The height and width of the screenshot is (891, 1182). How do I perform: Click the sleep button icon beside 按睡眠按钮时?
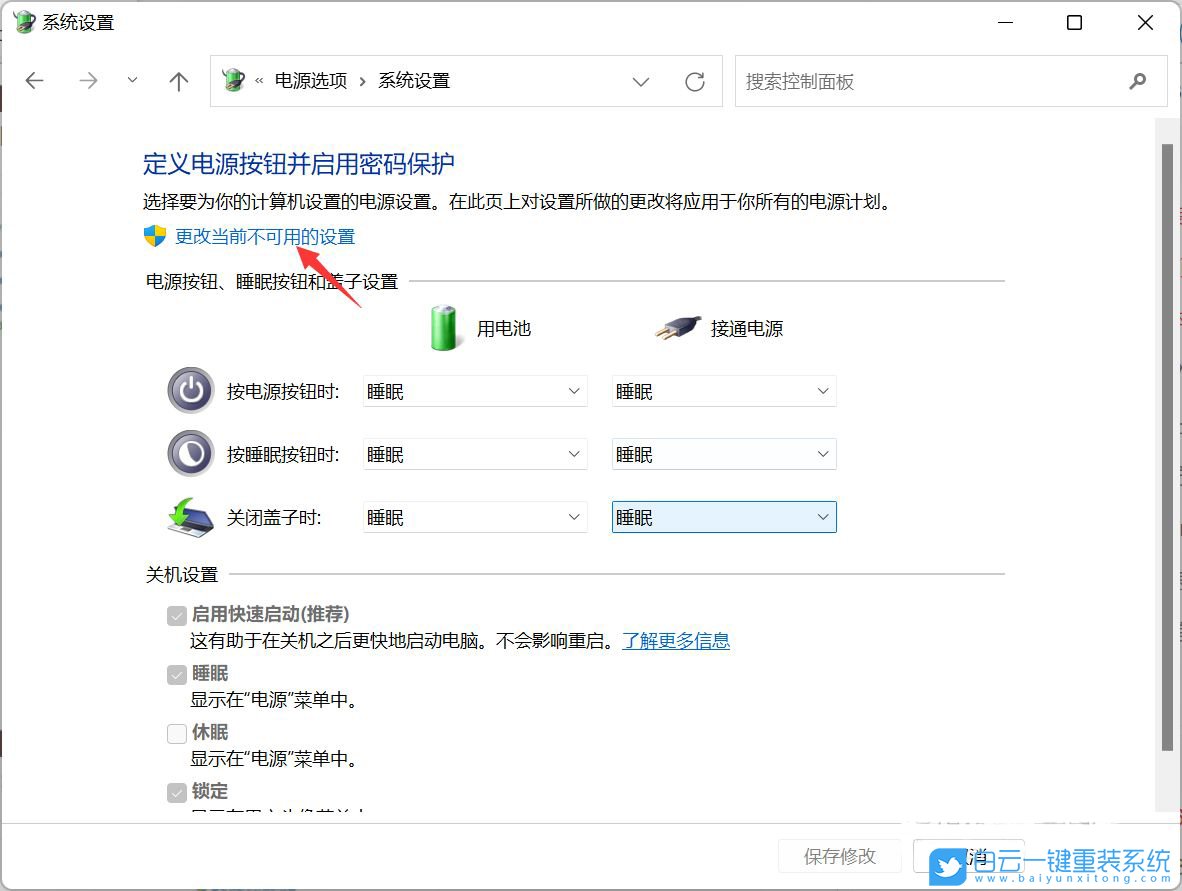coord(190,453)
